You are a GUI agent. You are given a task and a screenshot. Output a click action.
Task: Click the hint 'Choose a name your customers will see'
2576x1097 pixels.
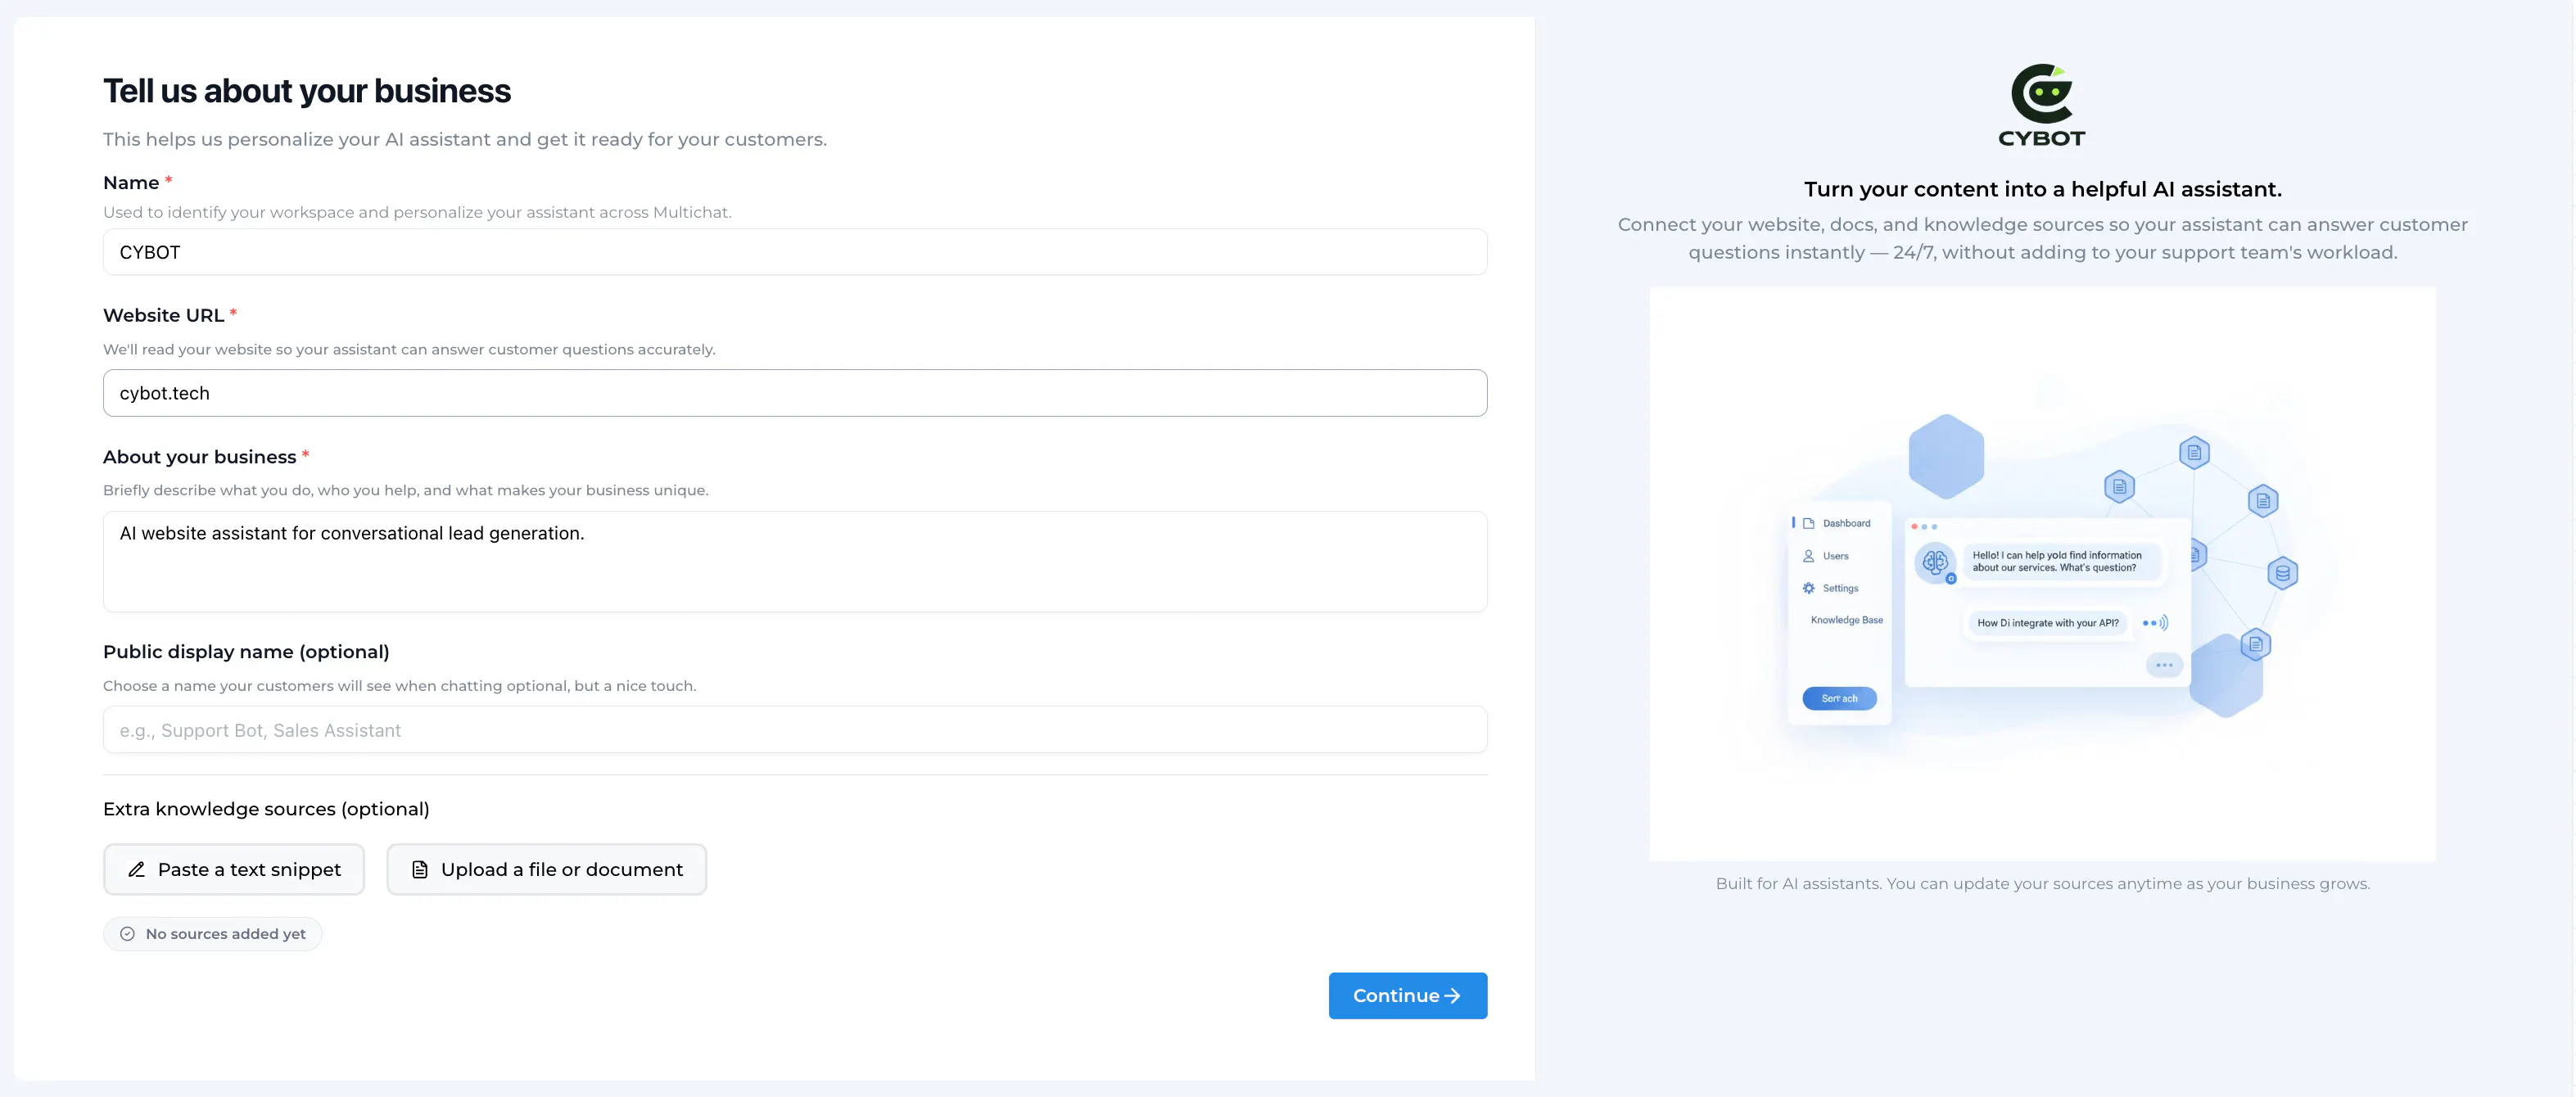pos(400,686)
